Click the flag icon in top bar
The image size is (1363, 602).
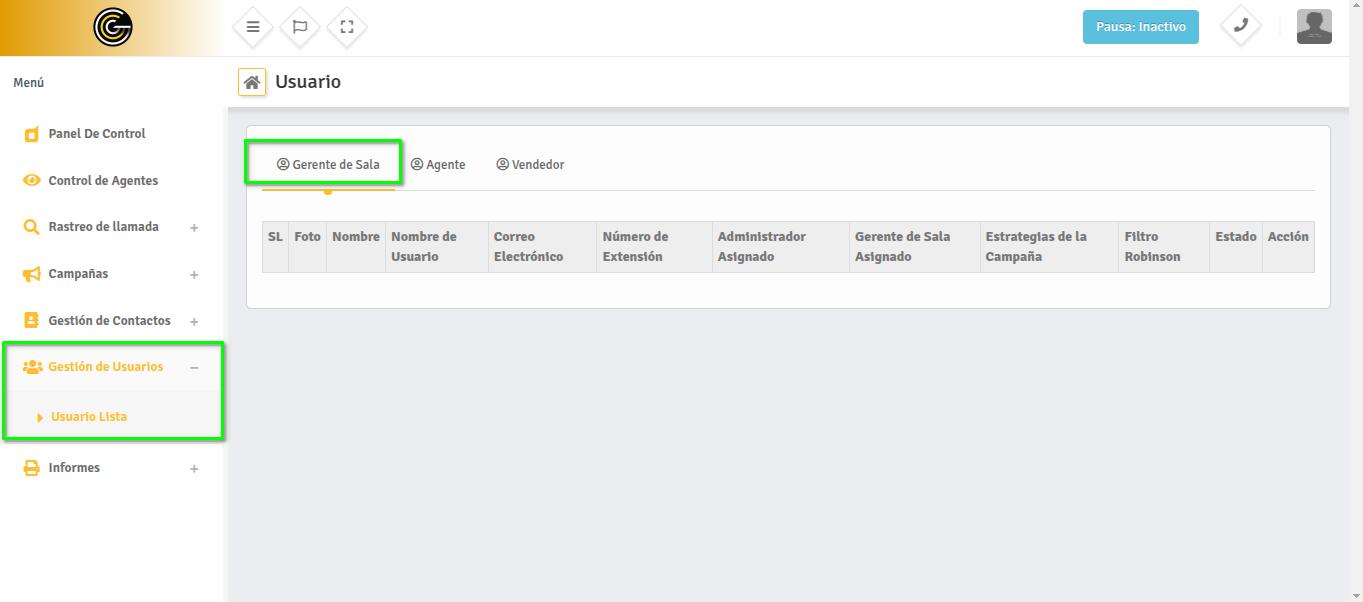[x=300, y=27]
